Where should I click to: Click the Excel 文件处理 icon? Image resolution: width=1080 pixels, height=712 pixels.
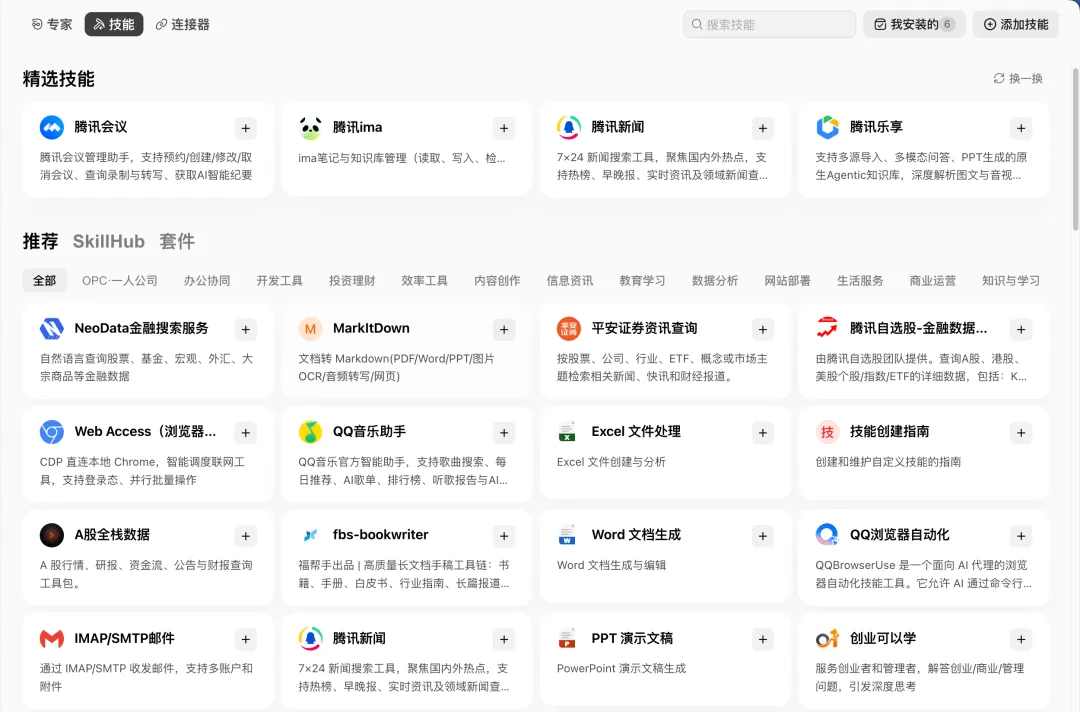point(567,432)
